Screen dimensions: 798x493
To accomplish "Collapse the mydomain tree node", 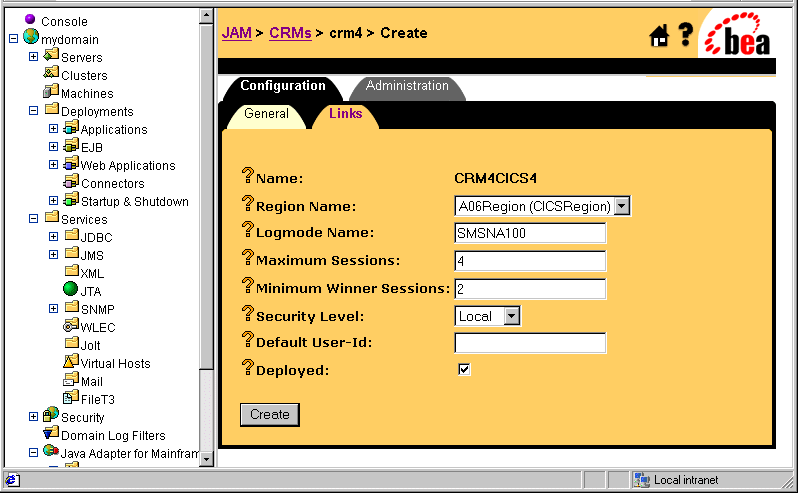I will click(x=14, y=39).
